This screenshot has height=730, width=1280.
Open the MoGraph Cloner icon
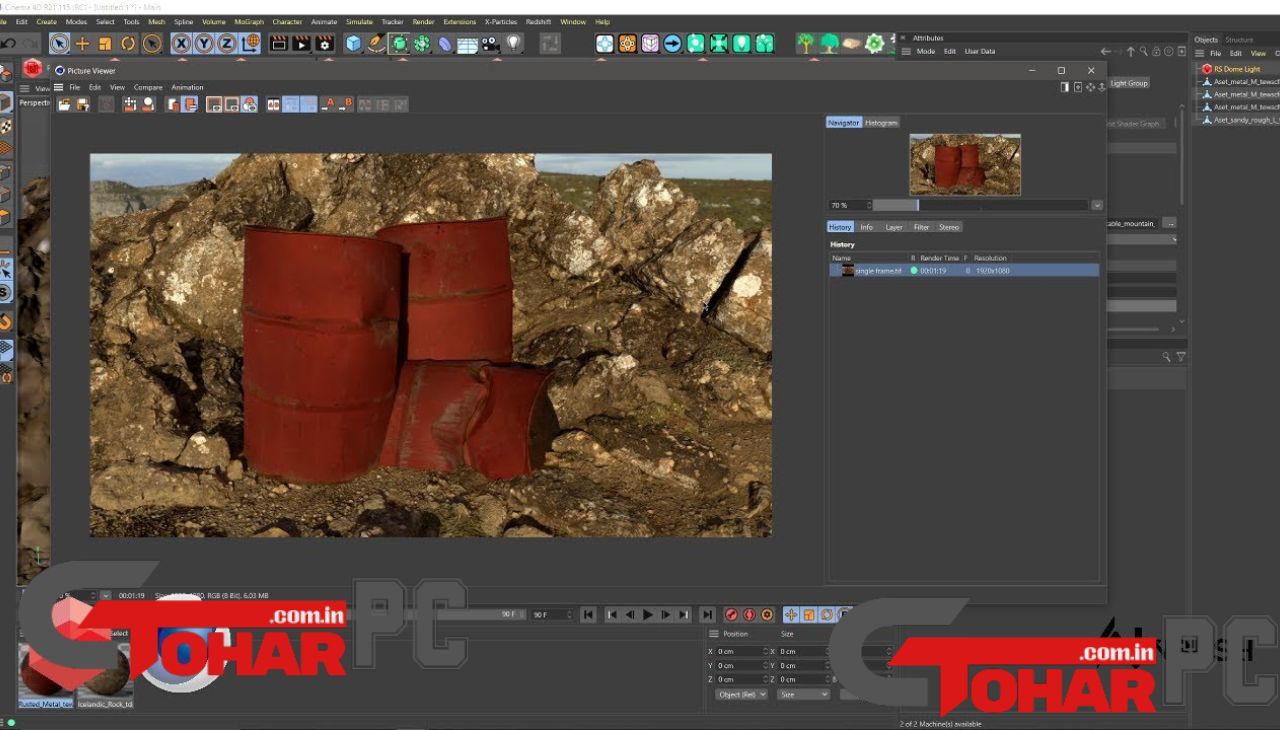coord(422,43)
